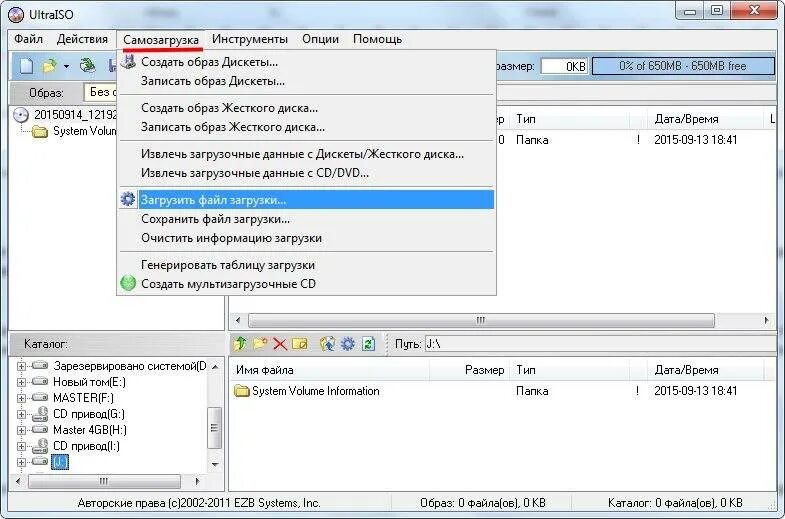
Task: Click the Open image folder toolbar icon
Action: [x=49, y=66]
